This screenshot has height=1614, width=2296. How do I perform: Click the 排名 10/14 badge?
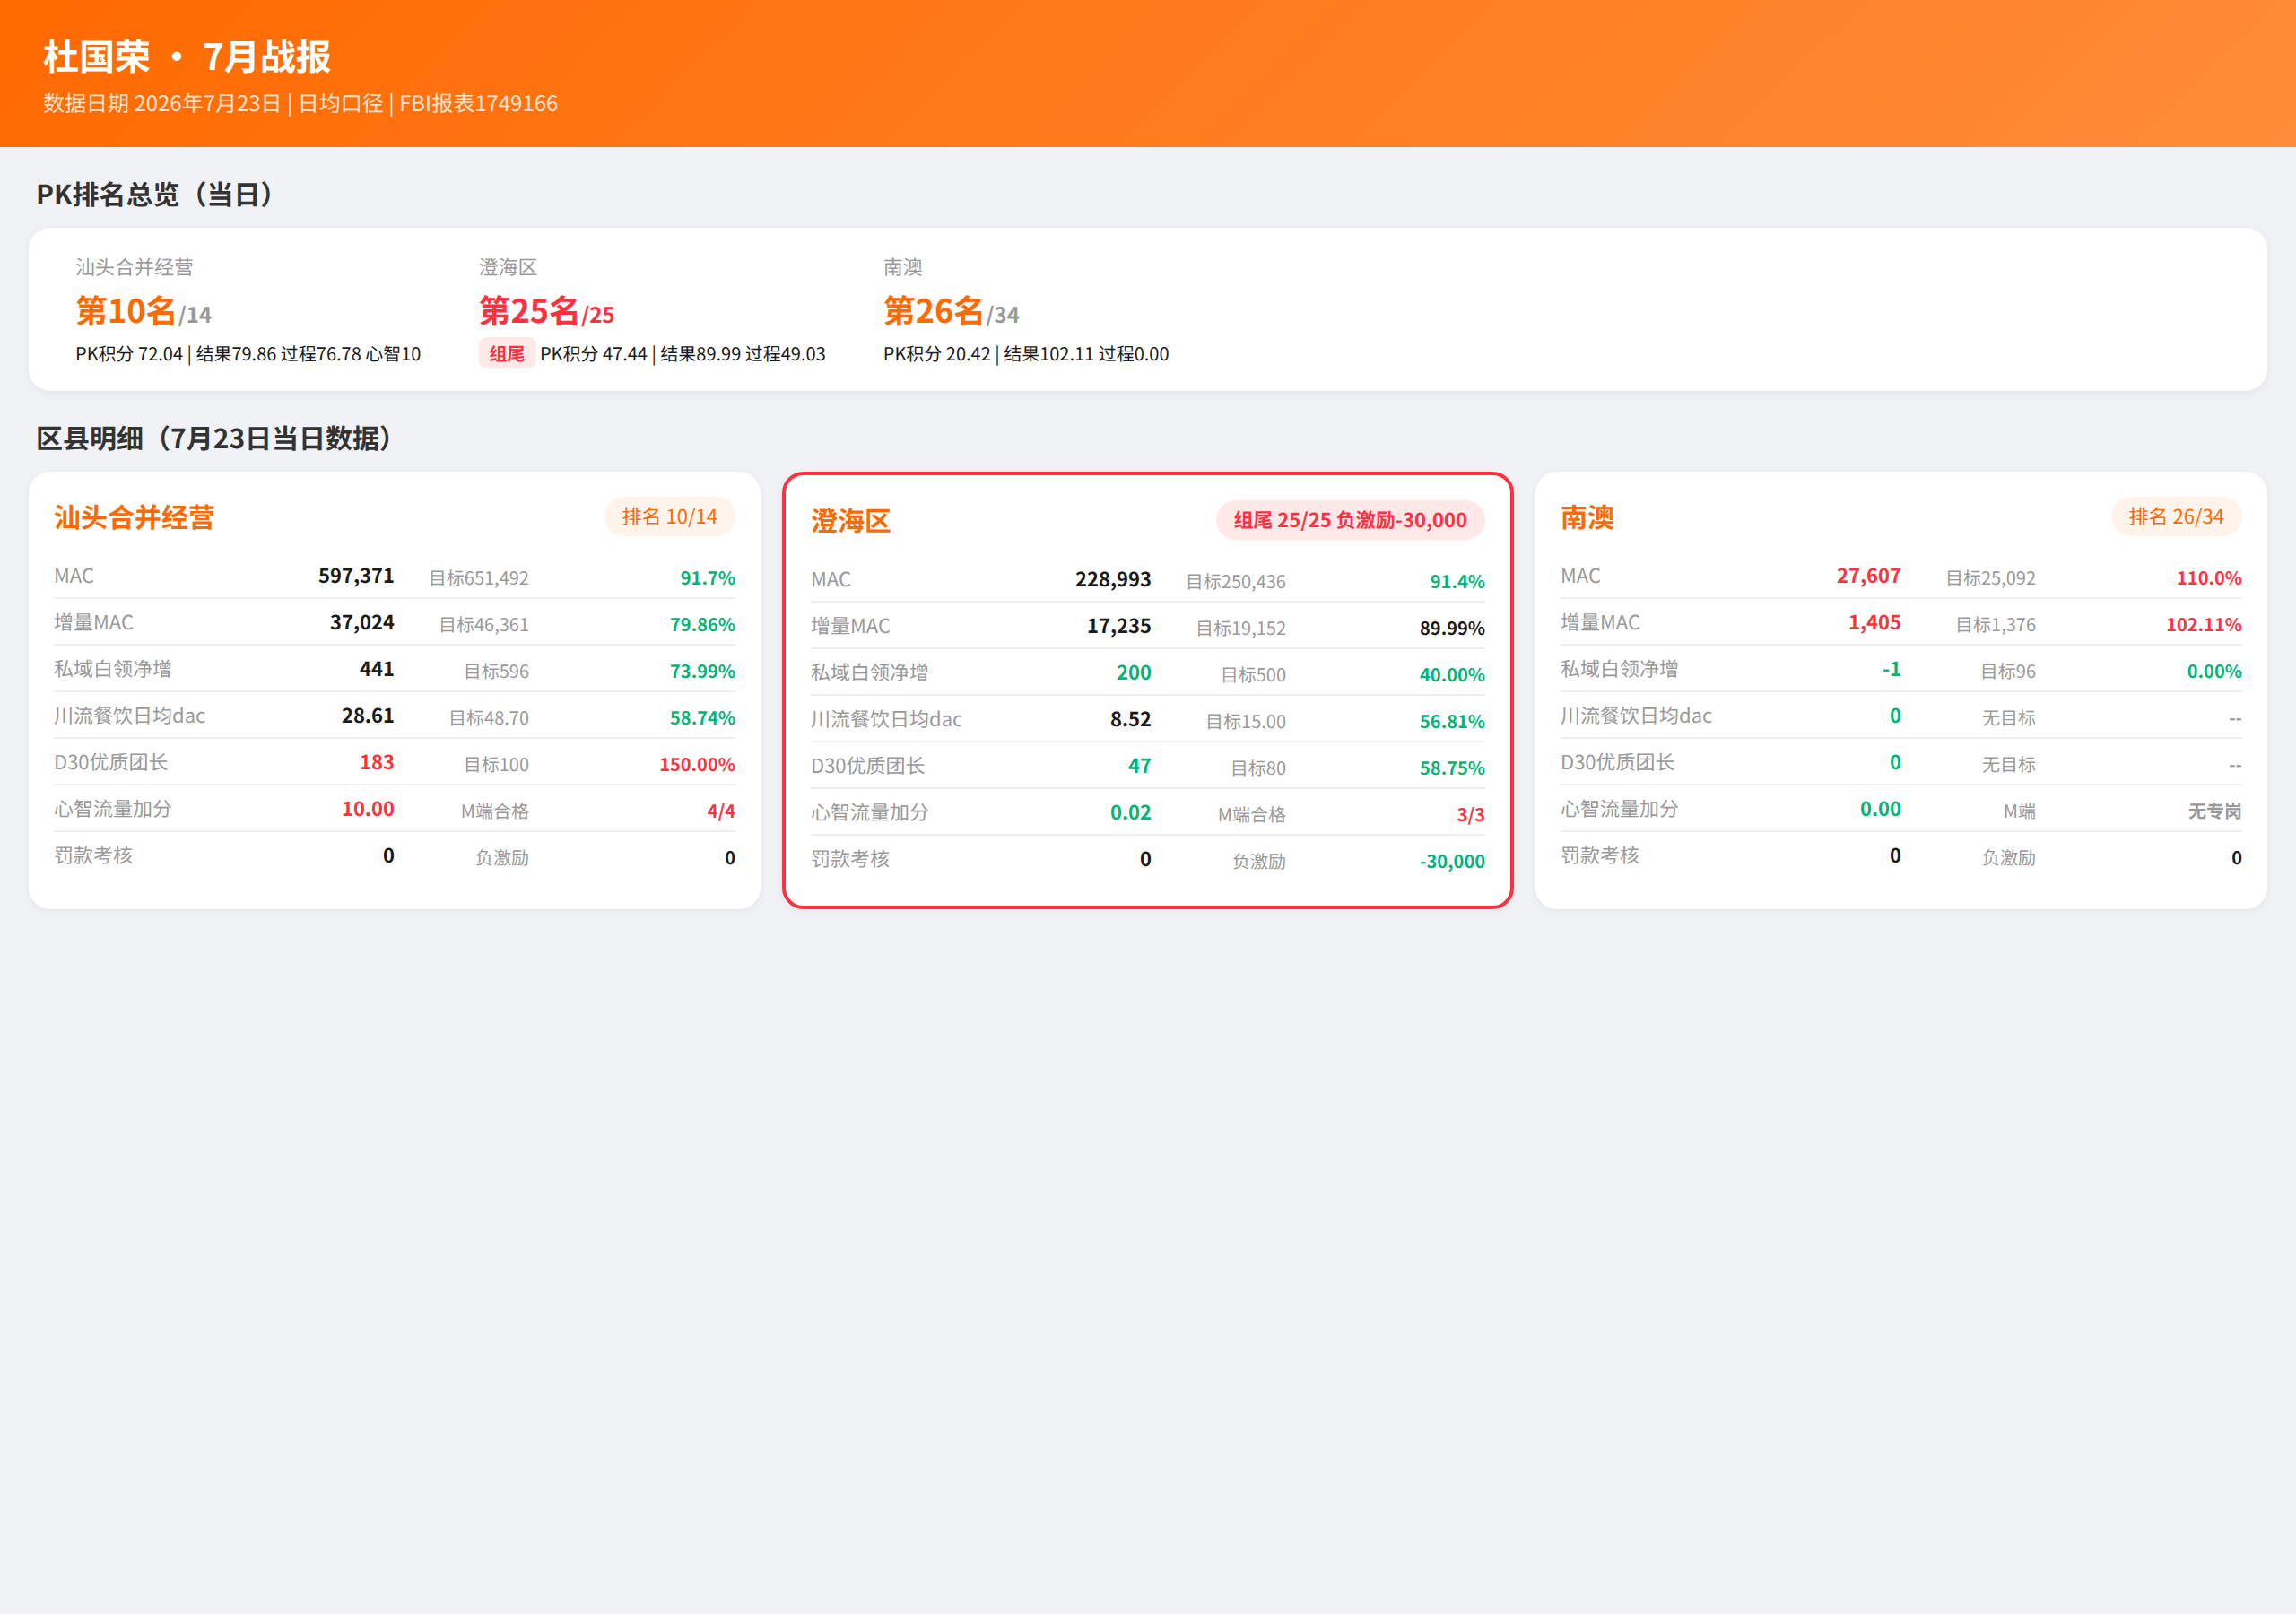pyautogui.click(x=669, y=516)
